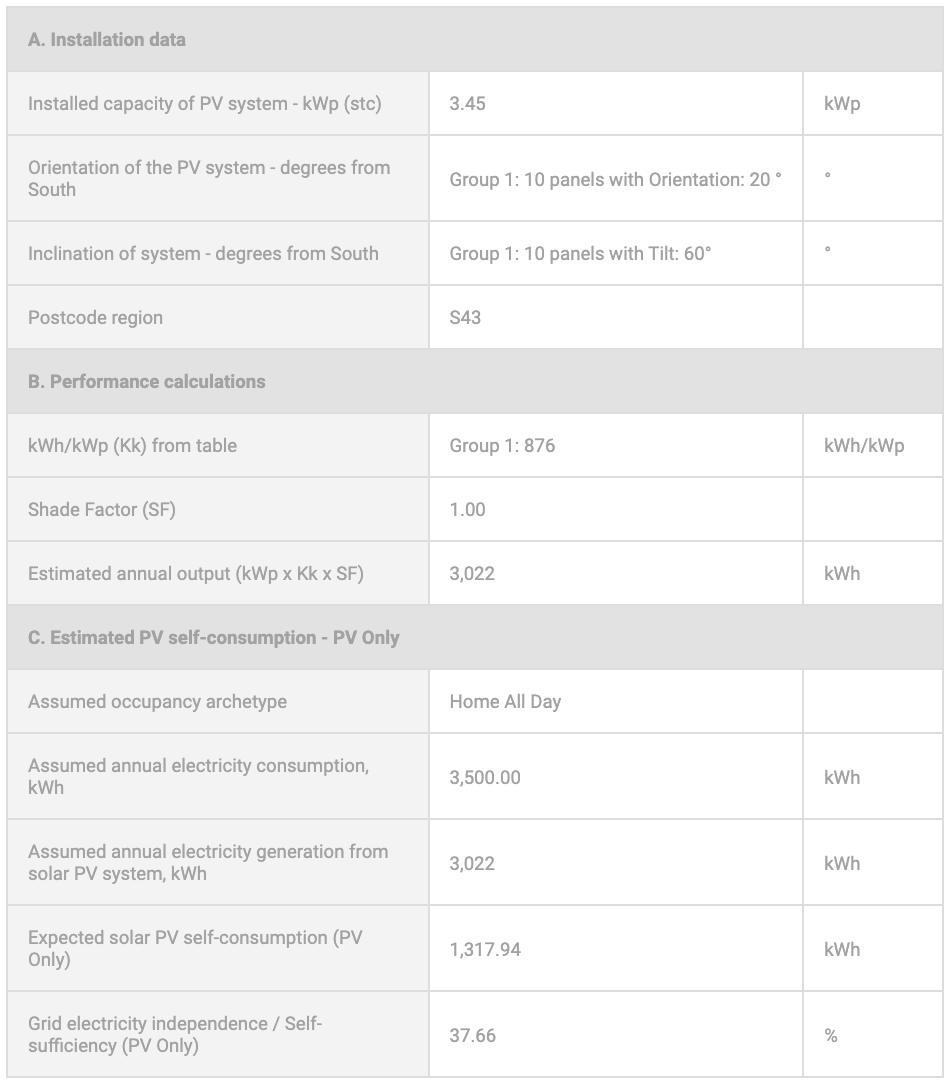Click the 'Assumed annual electricity generation' row label
948x1086 pixels.
[208, 862]
